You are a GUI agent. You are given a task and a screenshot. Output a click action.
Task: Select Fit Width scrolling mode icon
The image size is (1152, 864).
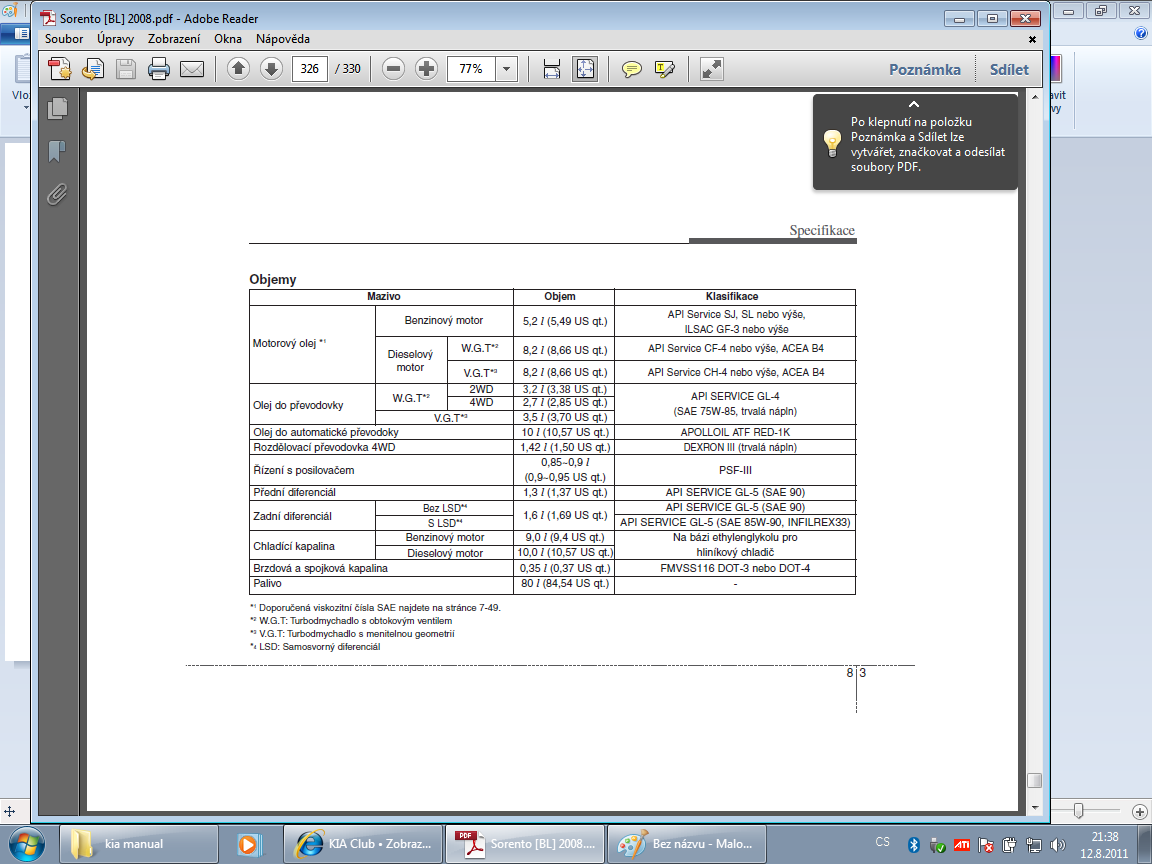tap(552, 69)
